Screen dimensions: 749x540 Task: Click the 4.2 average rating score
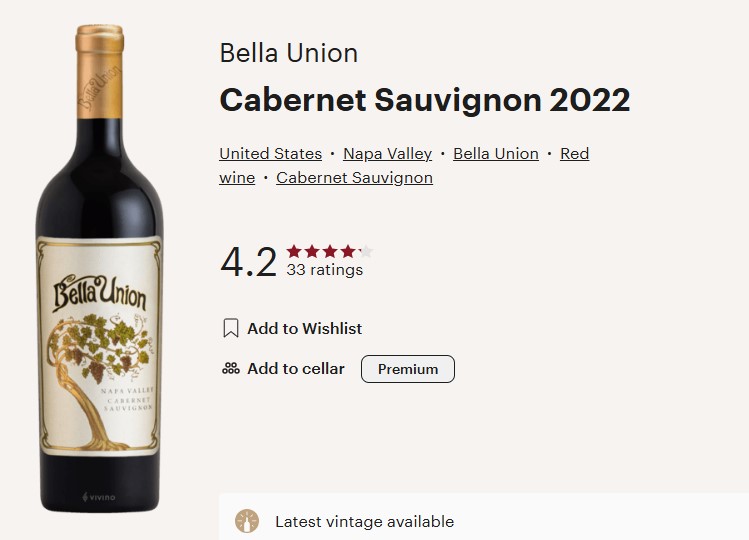[x=248, y=261]
